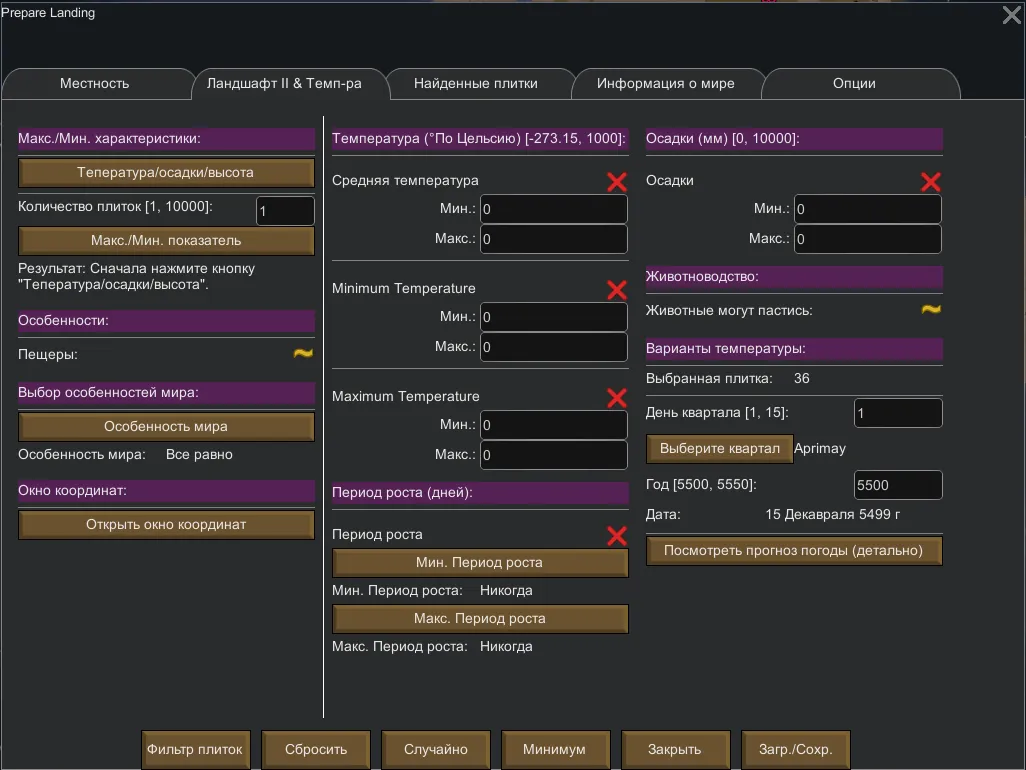The width and height of the screenshot is (1026, 770).
Task: Switch to the Местность tab
Action: (x=95, y=84)
